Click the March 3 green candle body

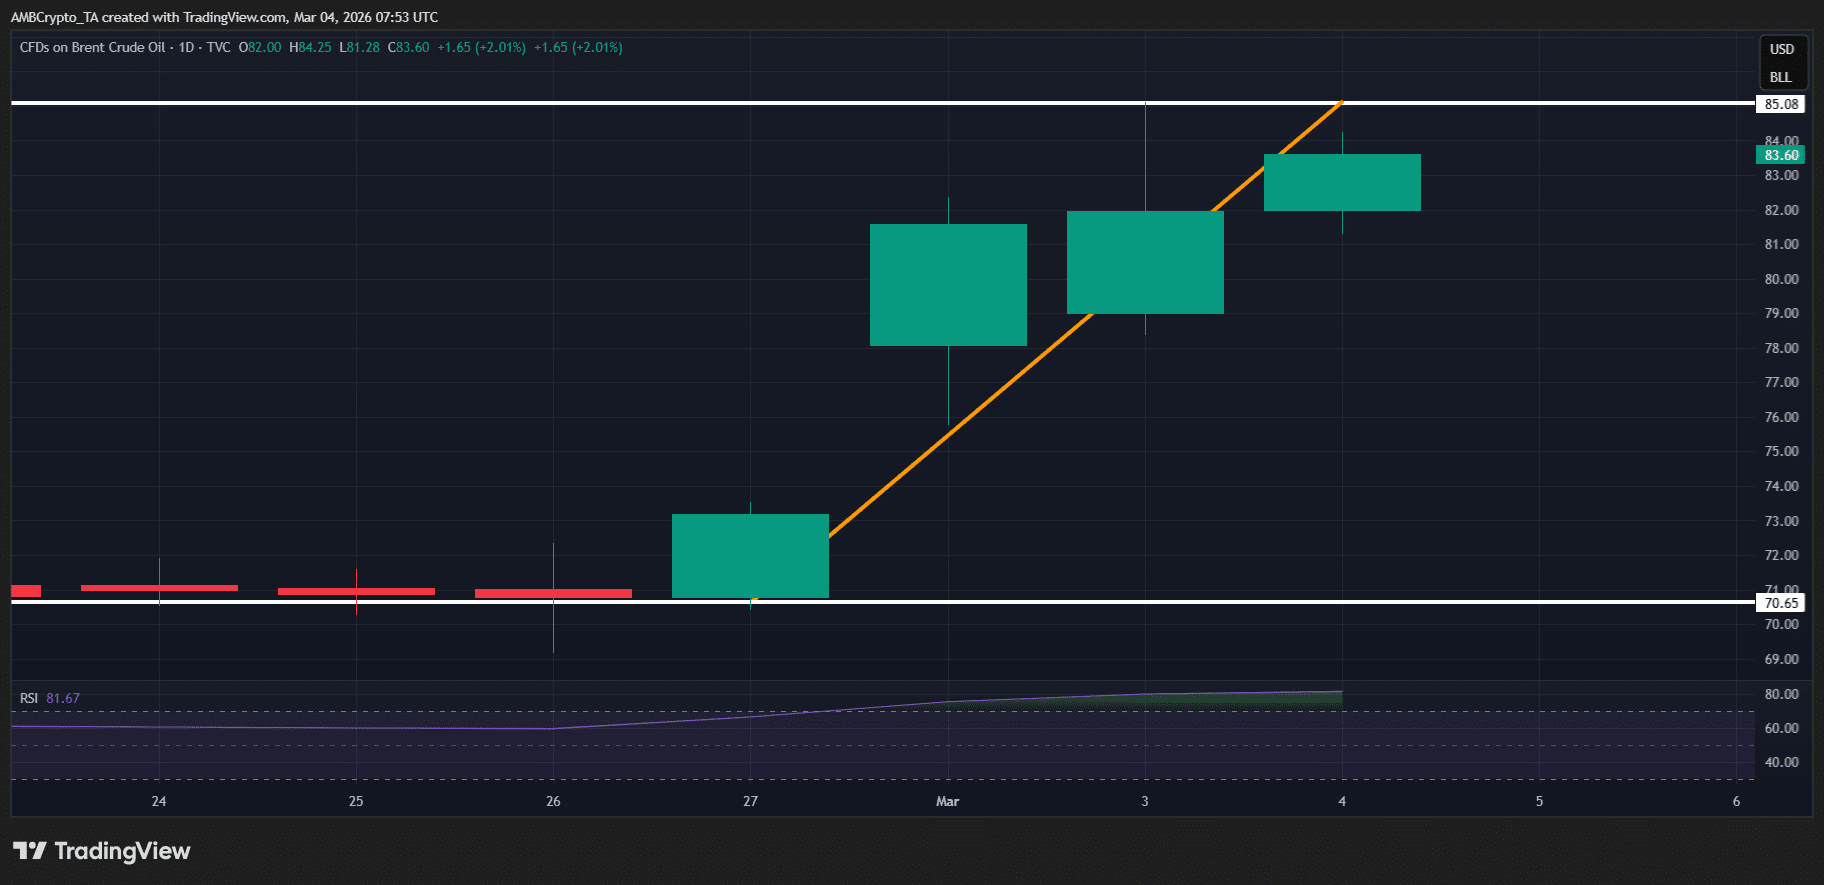click(1145, 262)
